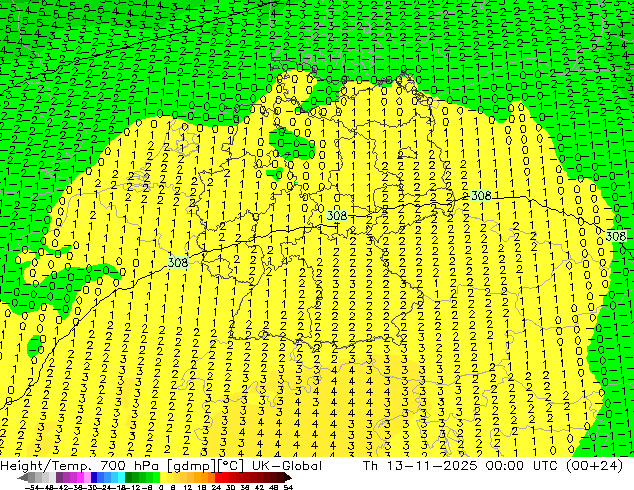Select the dark blue legend color segment
Viewport: 634px width, 490px height.
(94, 478)
